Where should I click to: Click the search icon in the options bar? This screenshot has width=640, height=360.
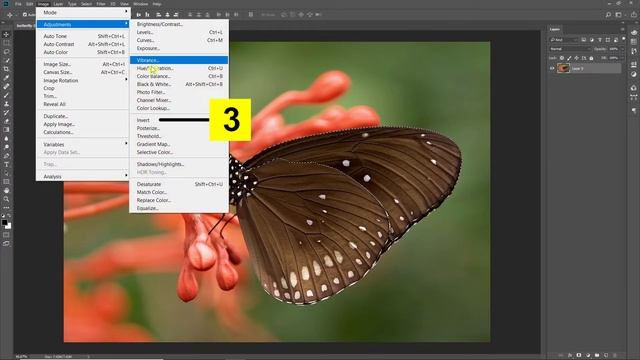coord(608,15)
